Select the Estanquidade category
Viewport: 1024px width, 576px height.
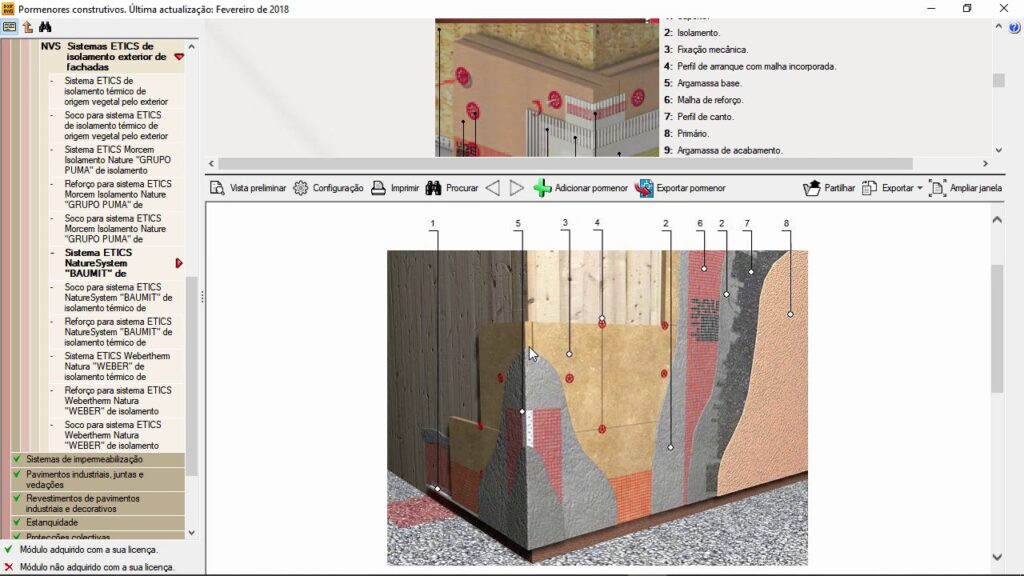coord(51,522)
